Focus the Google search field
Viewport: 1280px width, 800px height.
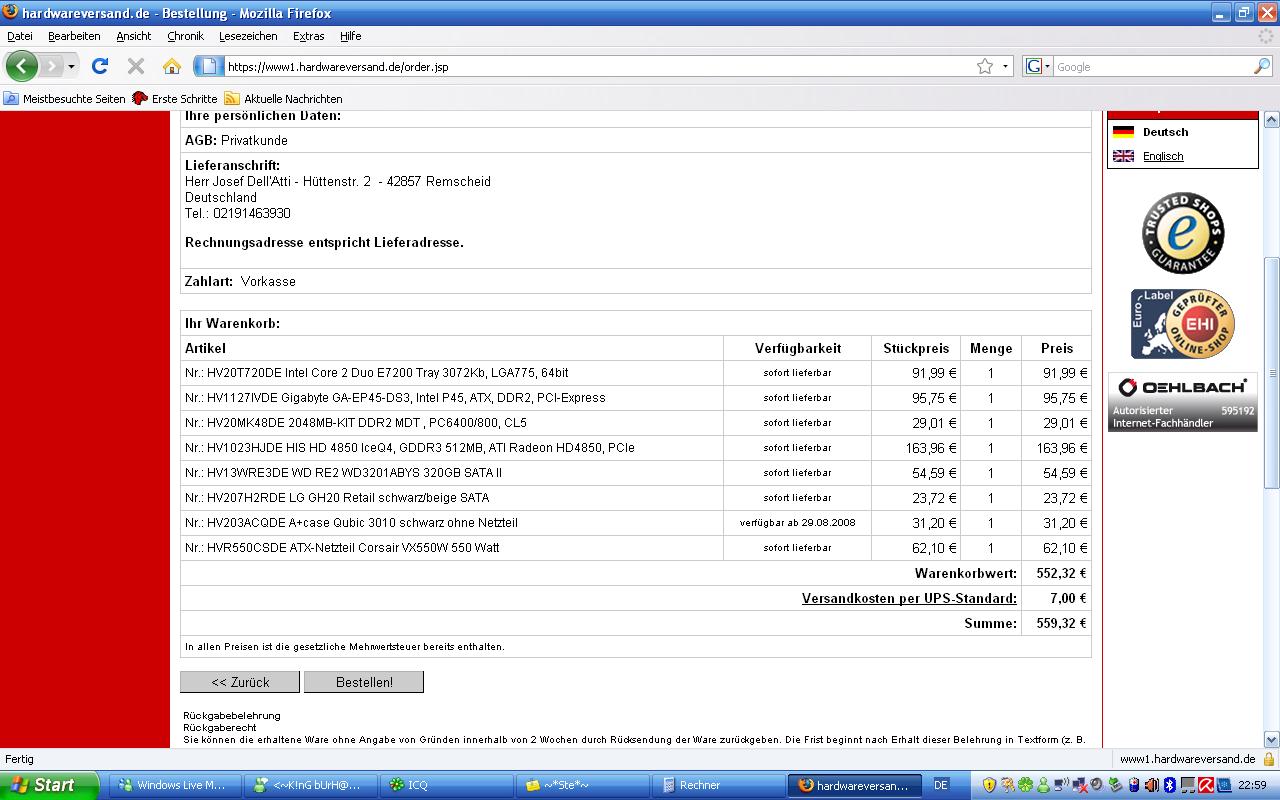point(1152,67)
